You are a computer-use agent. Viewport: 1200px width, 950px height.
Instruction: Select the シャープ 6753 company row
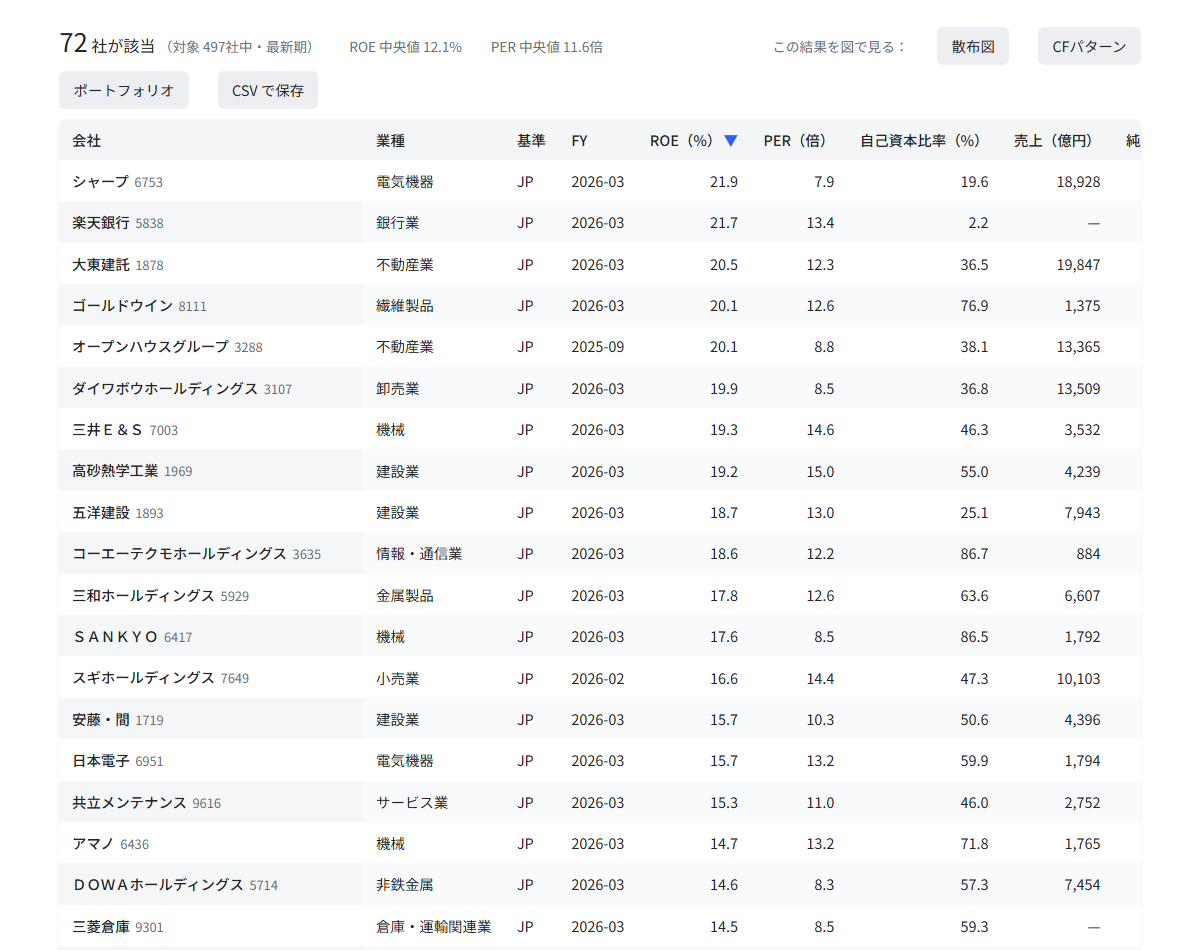point(600,182)
